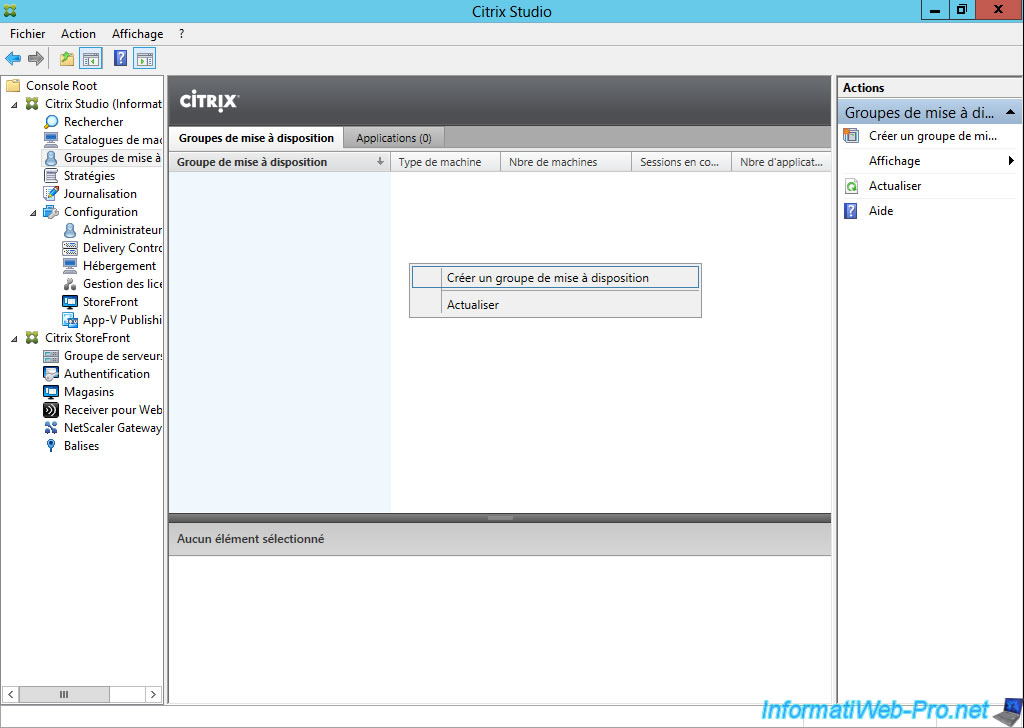Open the Fichier menu
The image size is (1024, 728).
point(27,34)
